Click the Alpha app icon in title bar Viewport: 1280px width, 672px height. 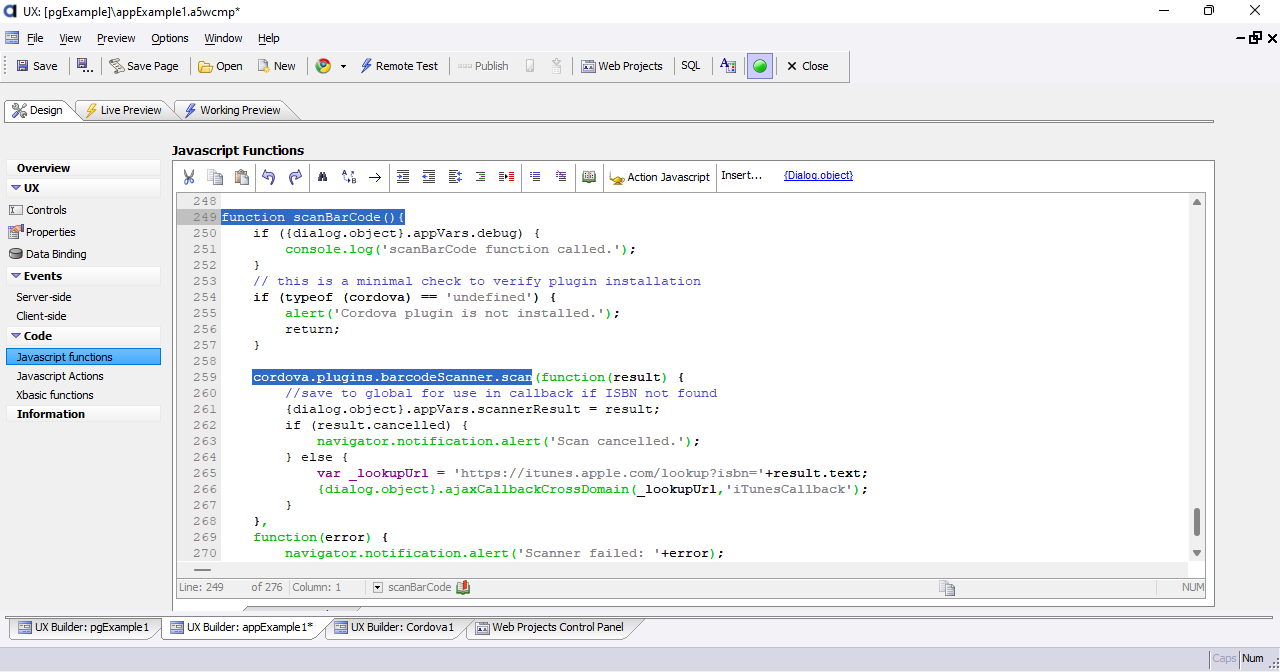(x=12, y=11)
